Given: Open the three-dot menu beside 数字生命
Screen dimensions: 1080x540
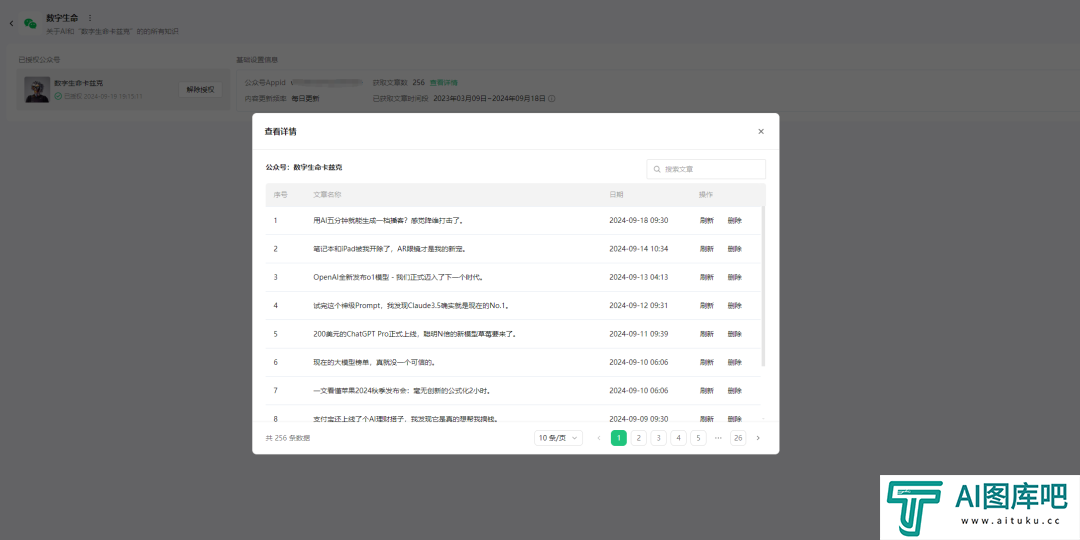Looking at the screenshot, I should pos(90,18).
